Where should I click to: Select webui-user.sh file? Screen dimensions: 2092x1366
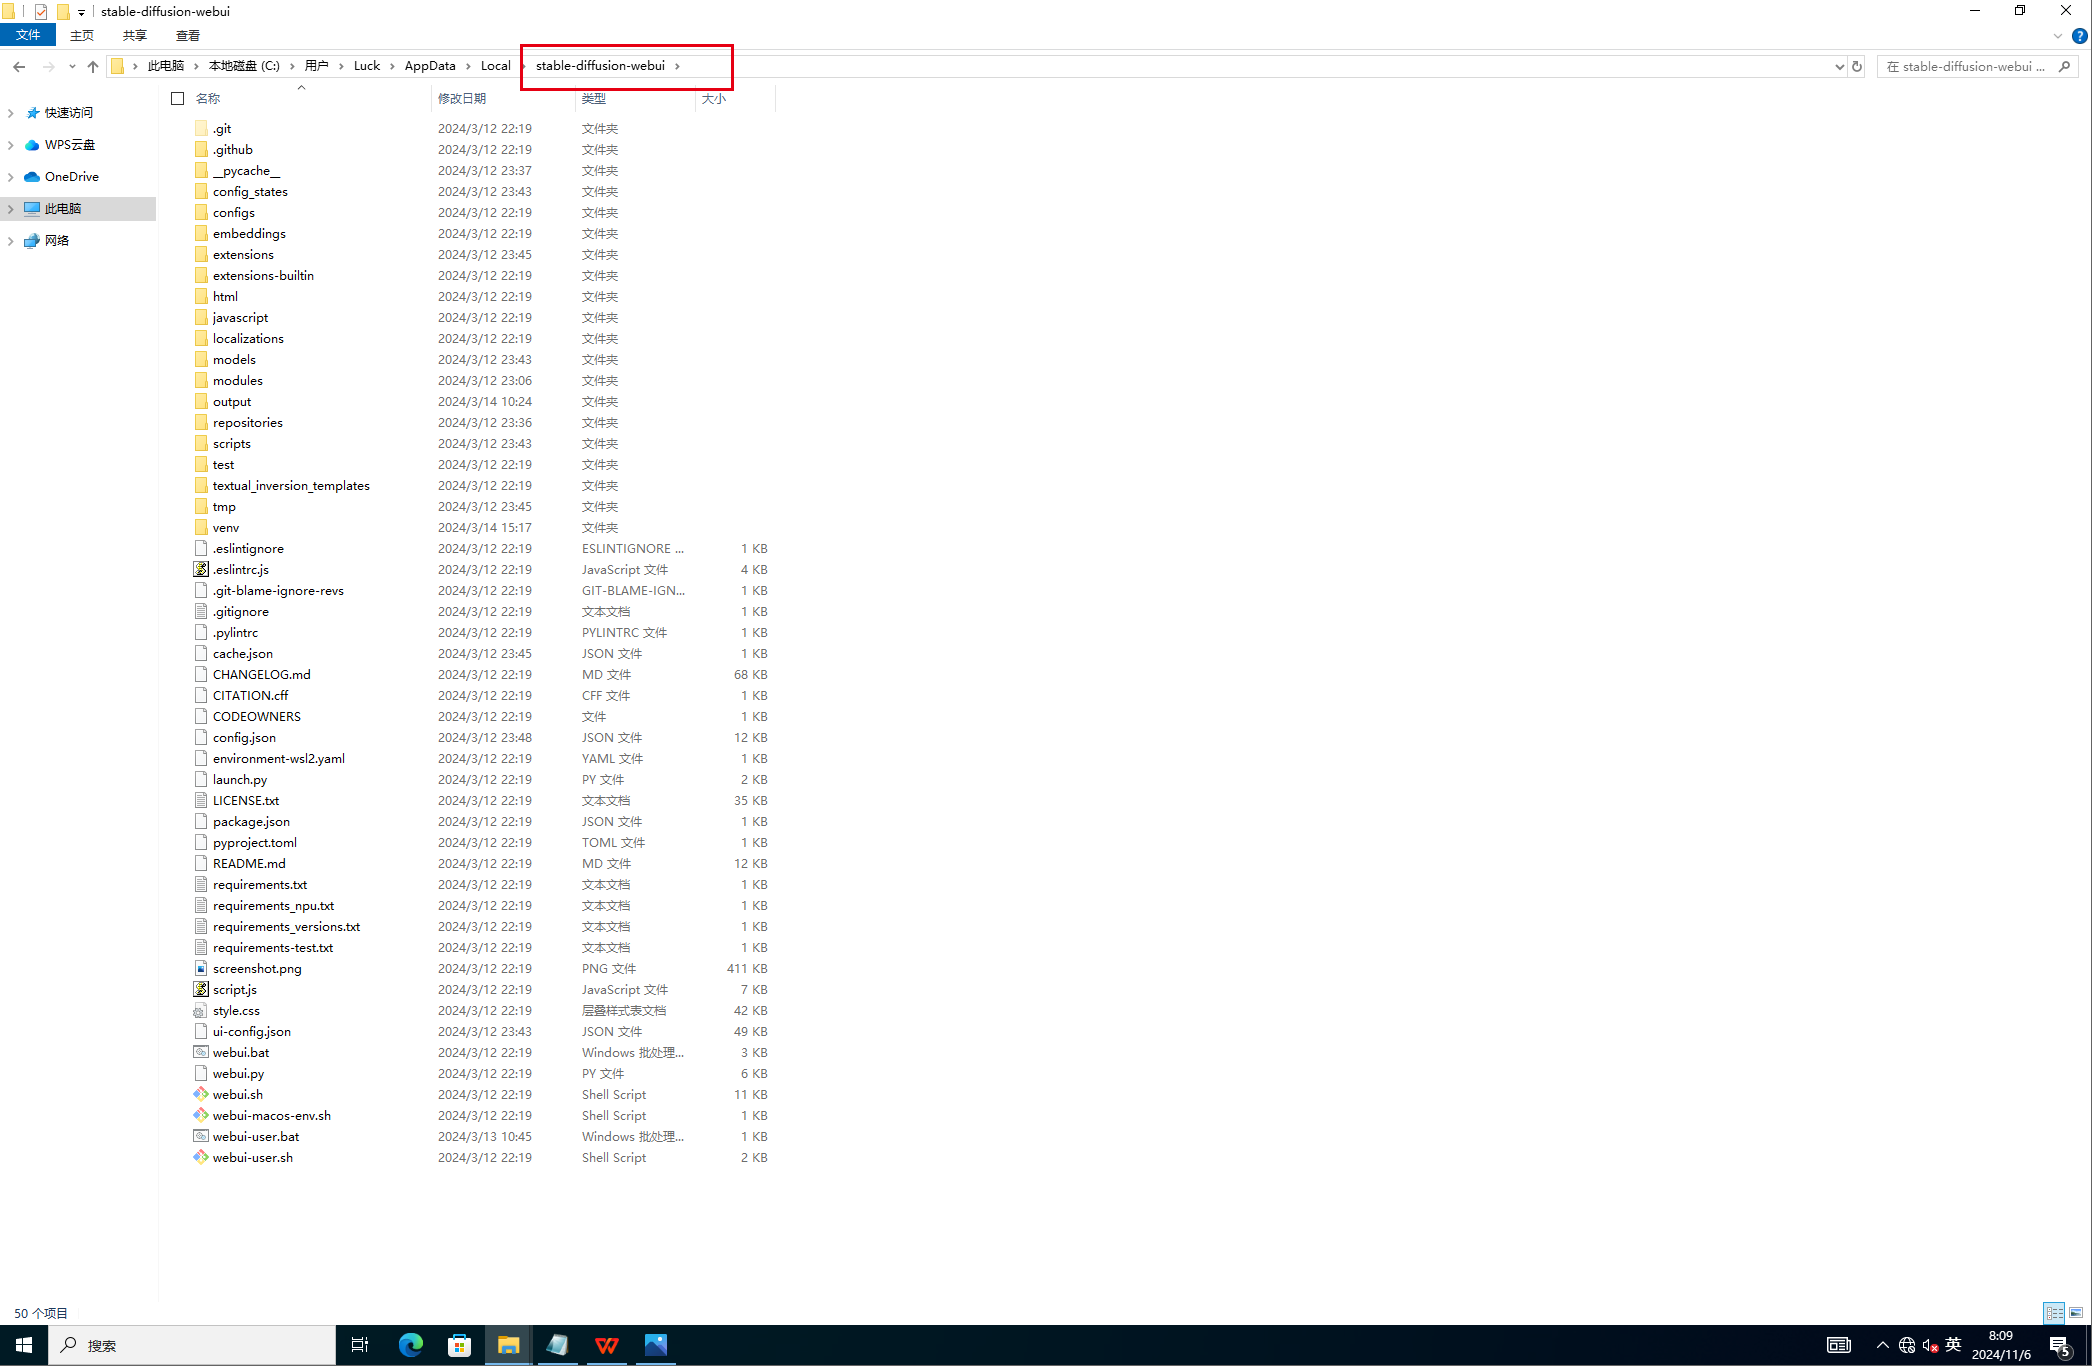point(253,1157)
